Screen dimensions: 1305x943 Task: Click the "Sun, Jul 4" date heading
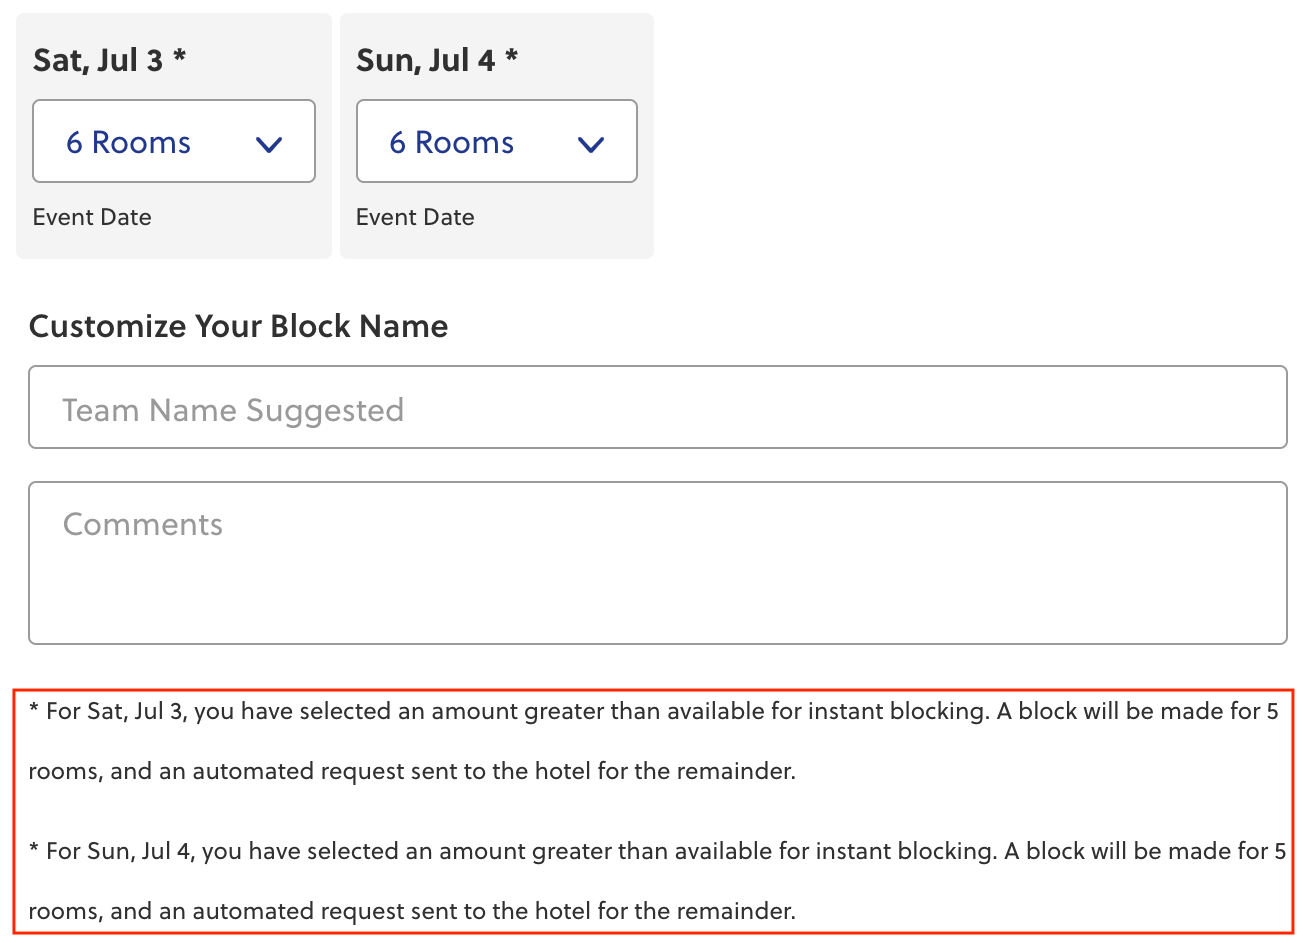425,60
